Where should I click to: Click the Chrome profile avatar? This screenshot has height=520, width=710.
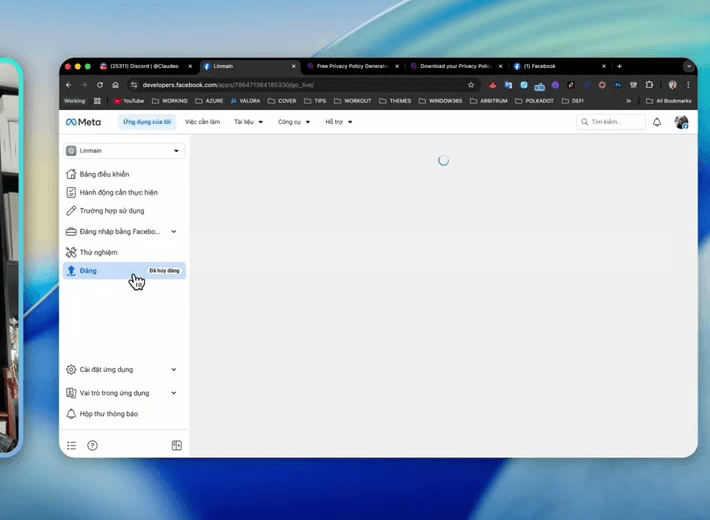click(x=672, y=85)
